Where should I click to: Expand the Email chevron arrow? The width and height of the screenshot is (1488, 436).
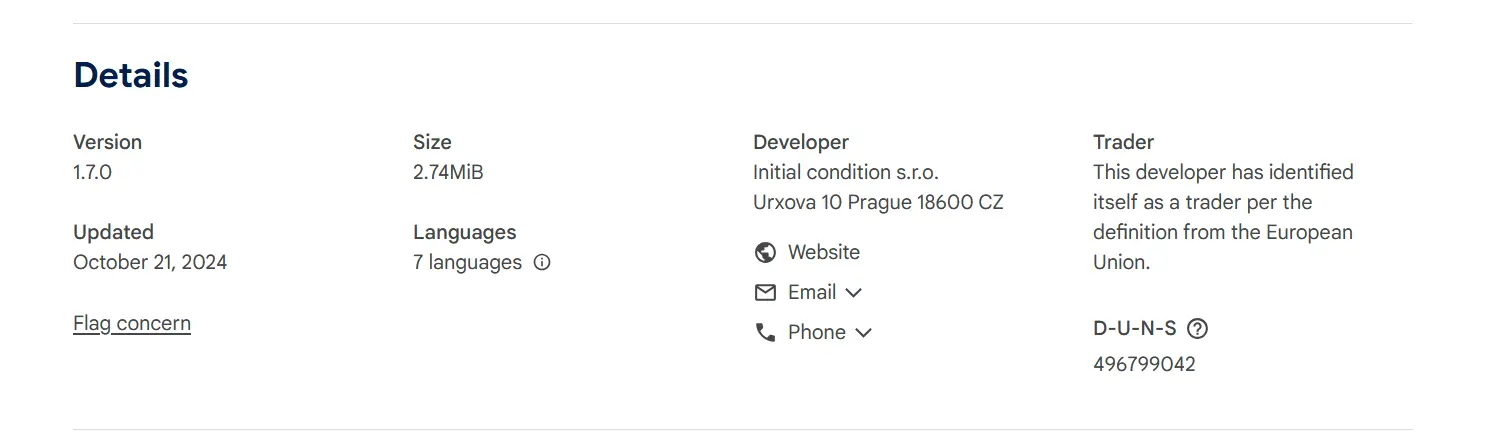[x=853, y=293]
